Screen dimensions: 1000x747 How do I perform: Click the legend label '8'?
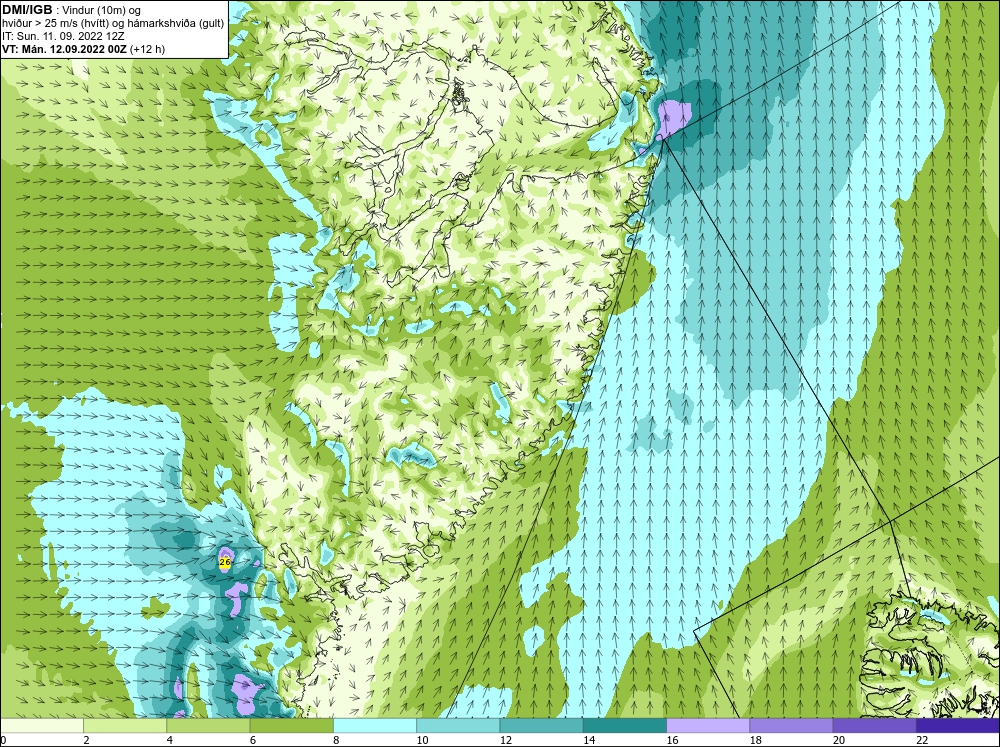pos(335,740)
